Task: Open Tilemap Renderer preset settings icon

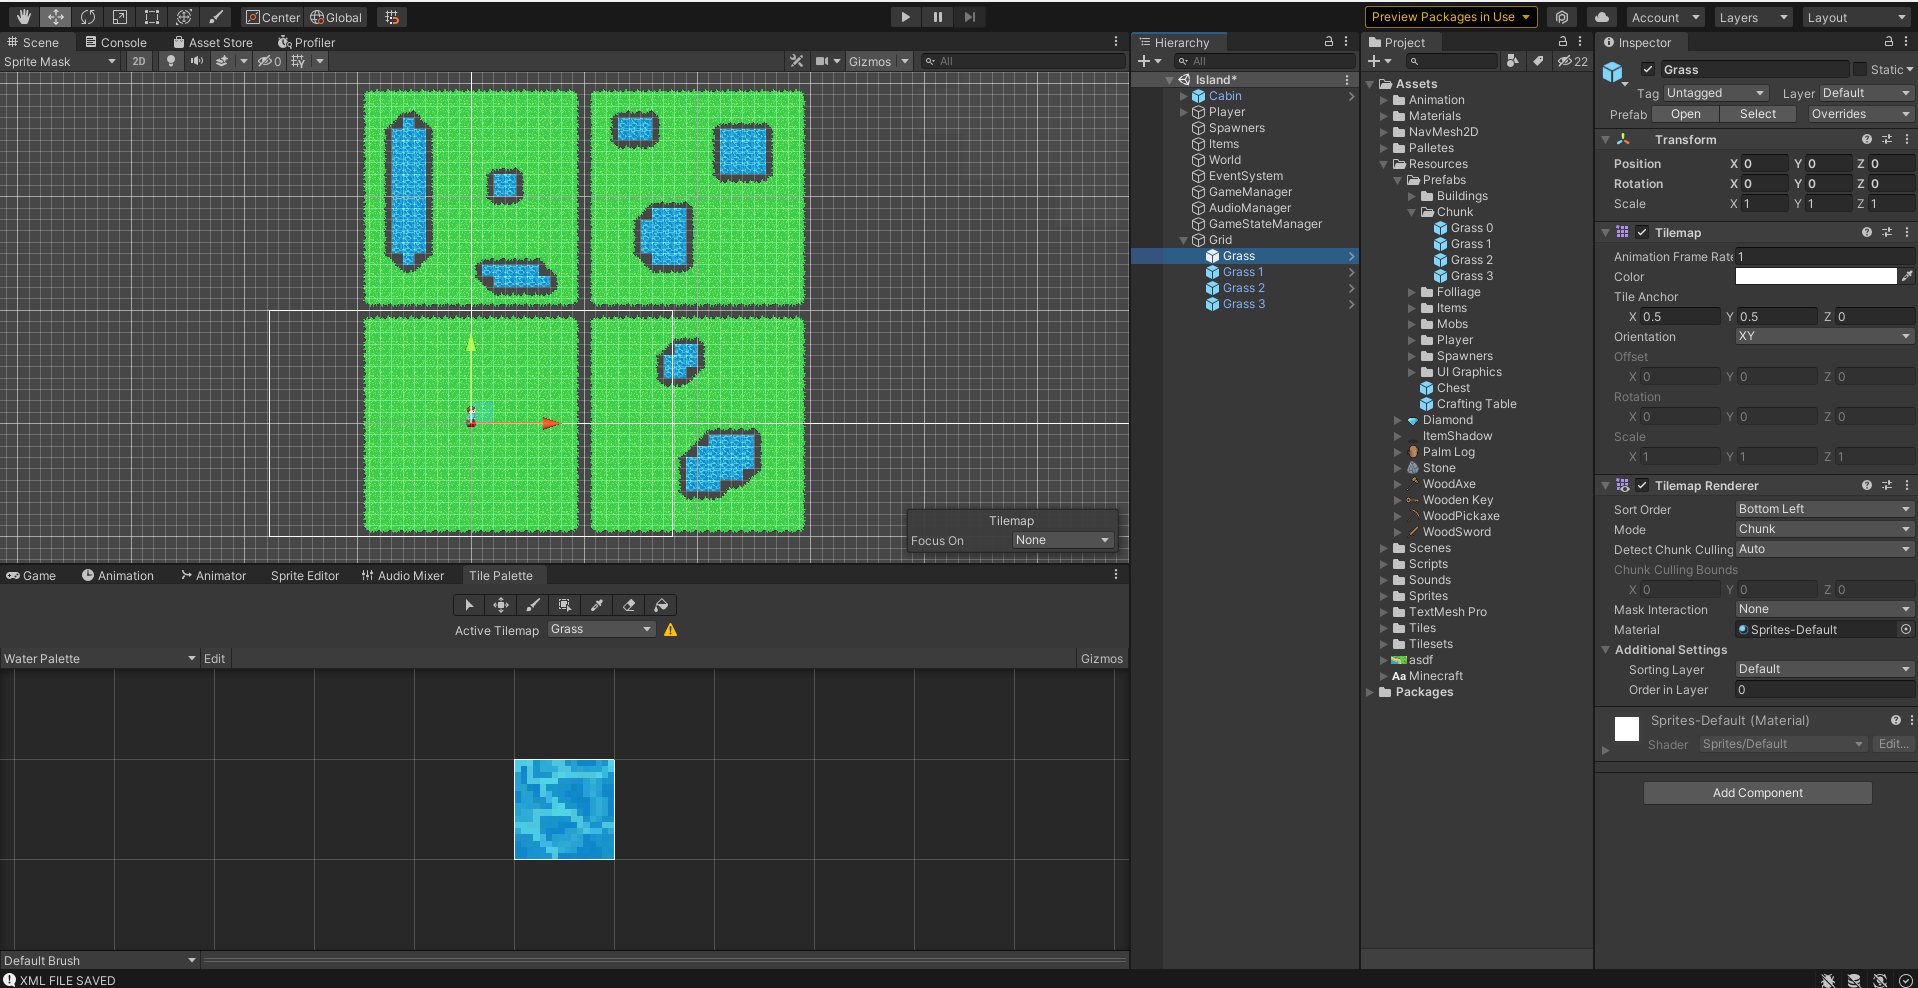Action: tap(1887, 486)
